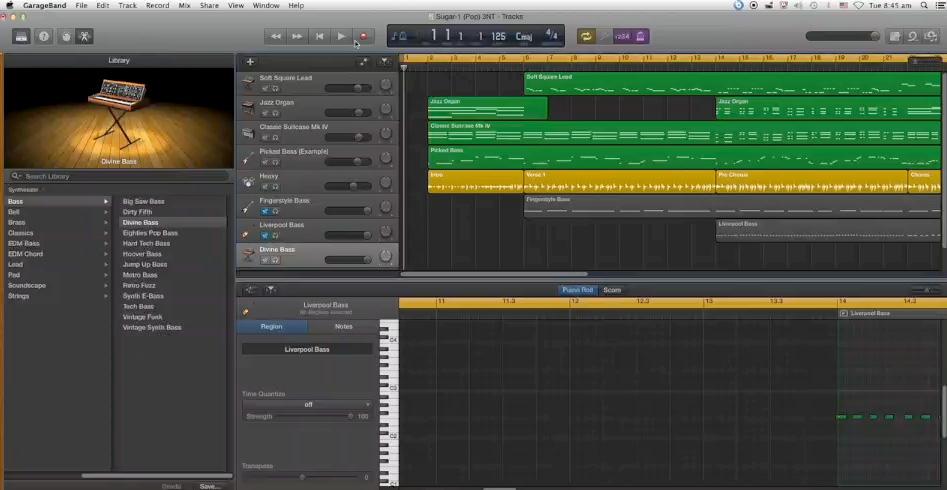Add a new track with plus button
Viewport: 947px width, 490px height.
250,62
